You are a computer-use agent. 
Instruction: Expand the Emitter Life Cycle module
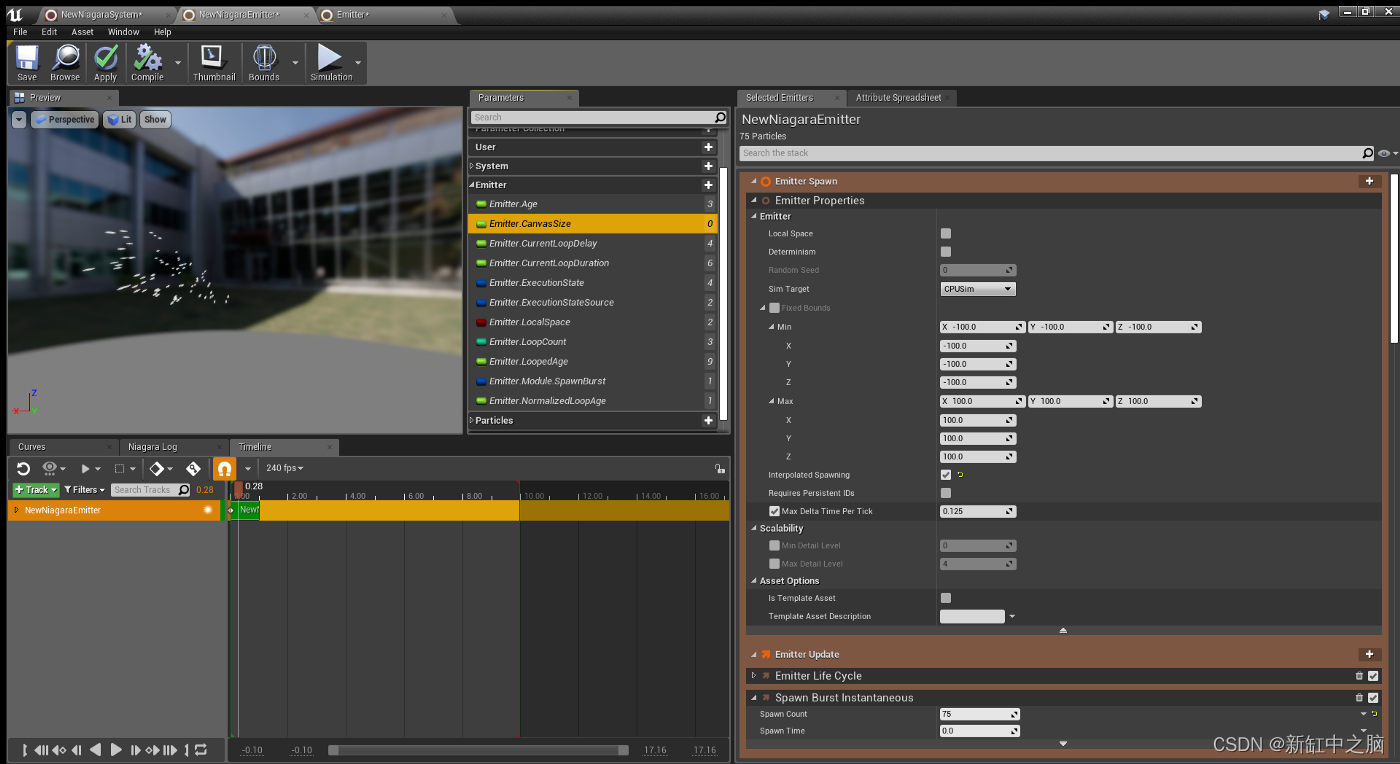tap(754, 676)
